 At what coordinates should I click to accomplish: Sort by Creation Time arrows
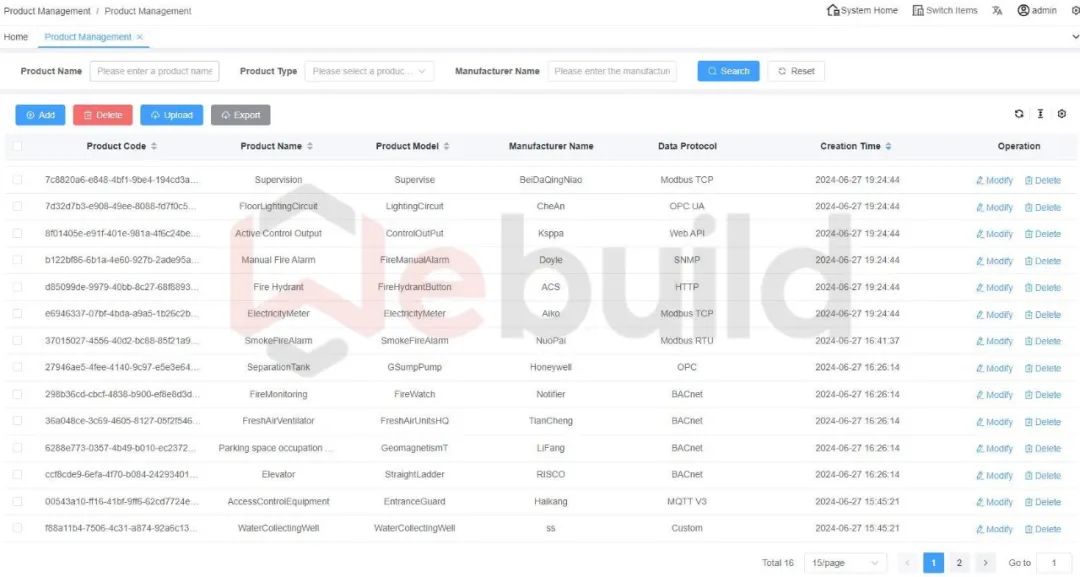(888, 146)
